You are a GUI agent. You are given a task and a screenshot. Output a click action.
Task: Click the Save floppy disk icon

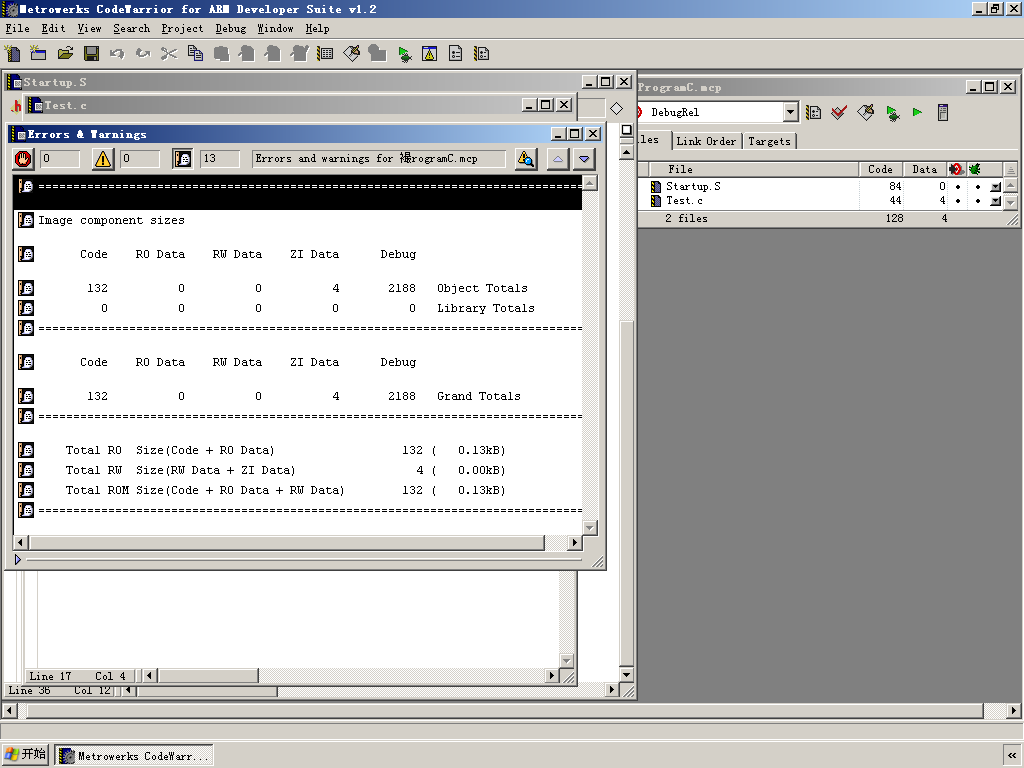pos(91,54)
